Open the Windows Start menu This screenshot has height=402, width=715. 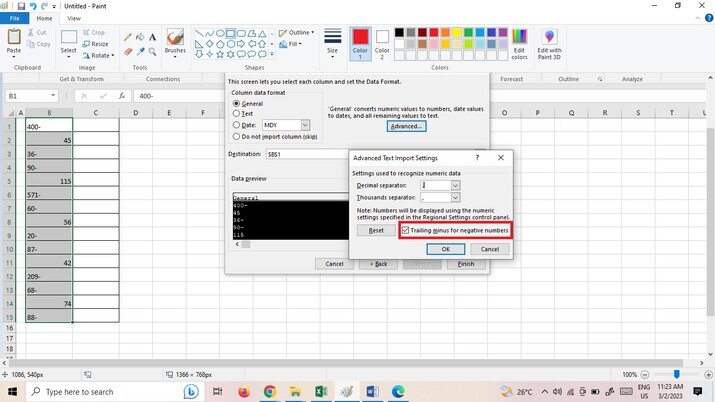tap(12, 392)
